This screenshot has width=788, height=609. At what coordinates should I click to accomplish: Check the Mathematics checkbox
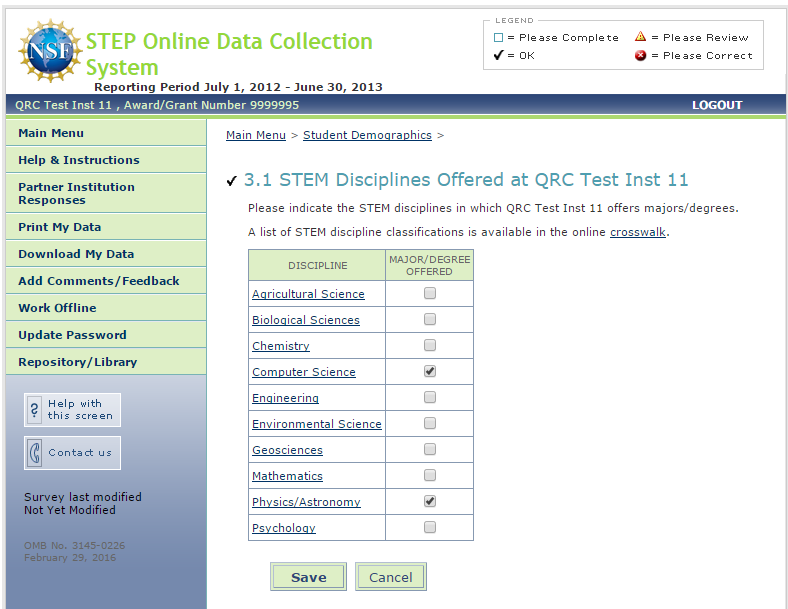point(430,475)
